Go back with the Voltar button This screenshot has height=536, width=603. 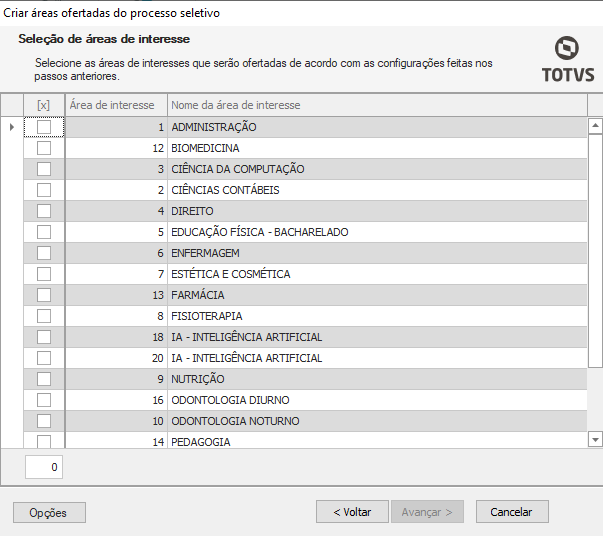tap(352, 512)
